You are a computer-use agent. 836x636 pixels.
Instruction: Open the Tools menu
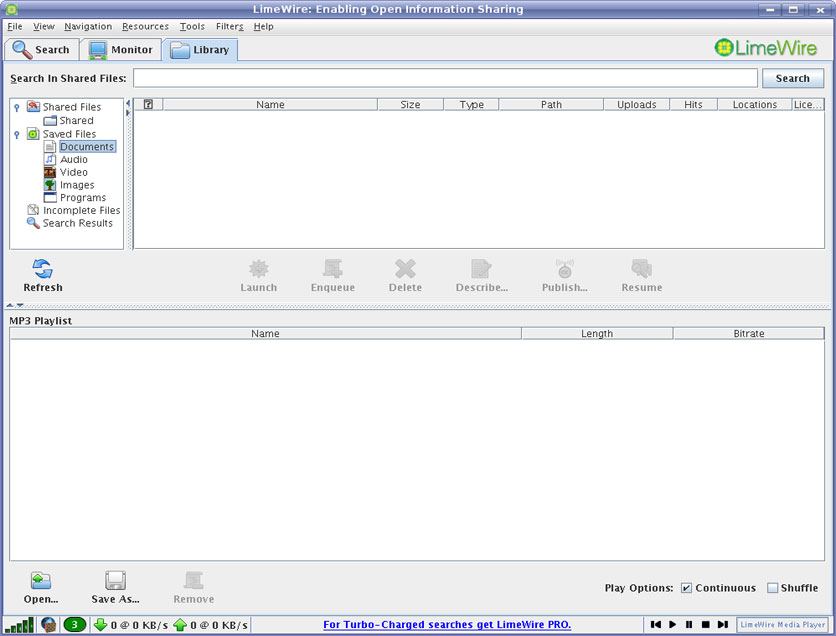192,26
